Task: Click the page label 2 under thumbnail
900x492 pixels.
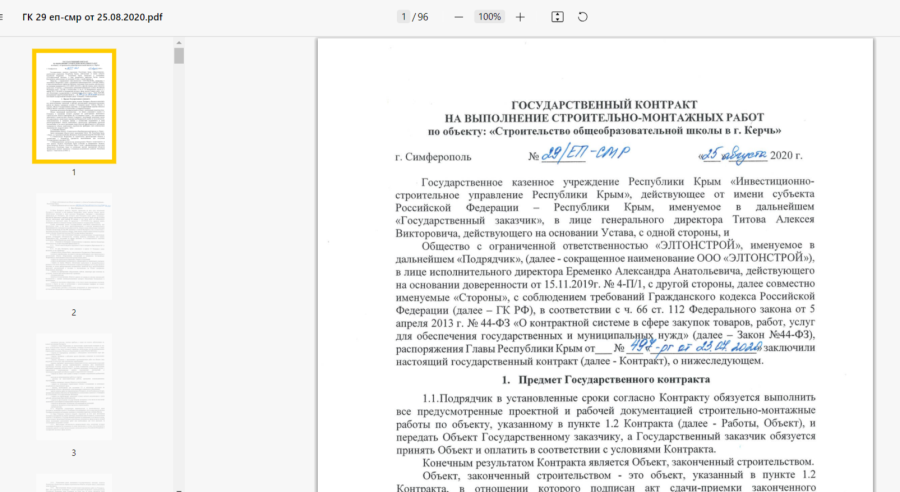Action: 73,313
